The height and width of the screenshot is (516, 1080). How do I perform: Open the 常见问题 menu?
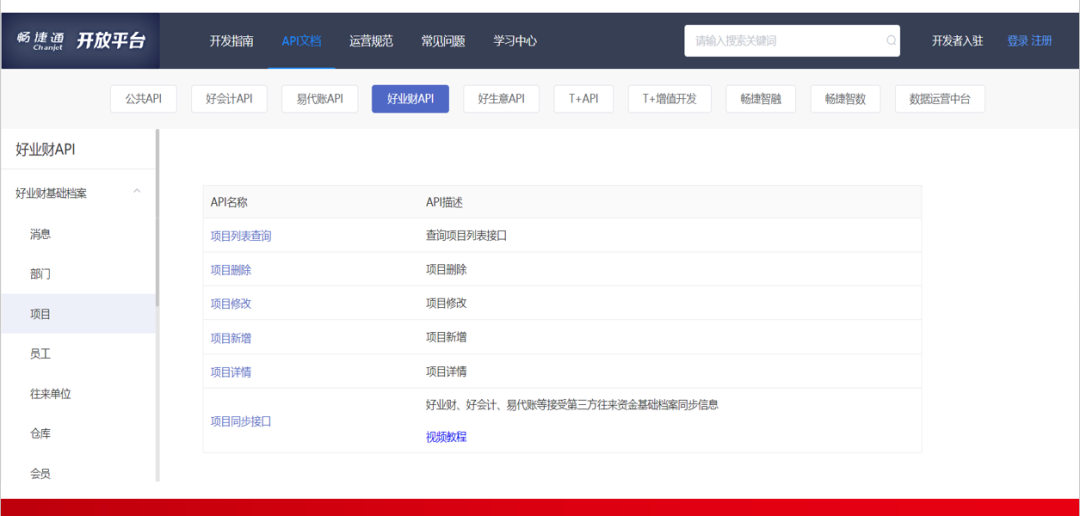443,41
